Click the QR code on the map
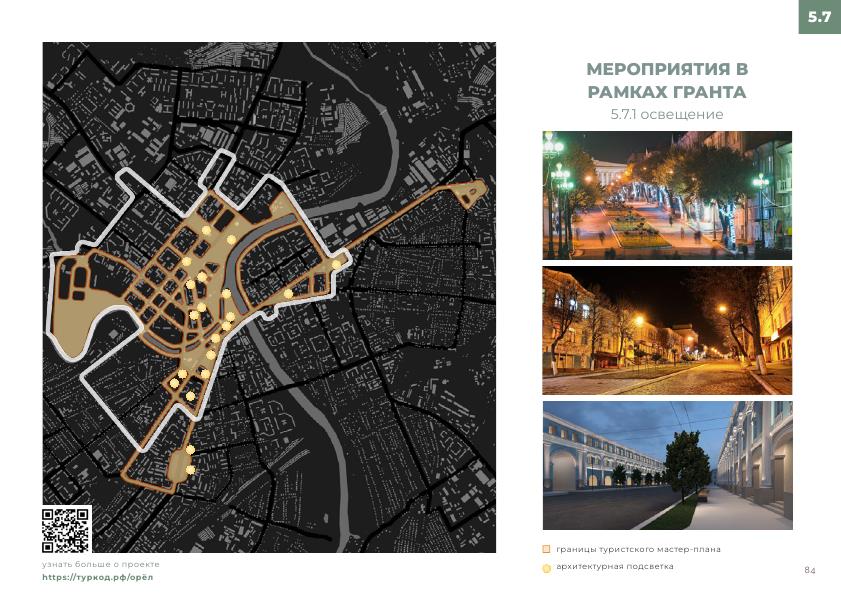The width and height of the screenshot is (841, 595). (x=67, y=530)
